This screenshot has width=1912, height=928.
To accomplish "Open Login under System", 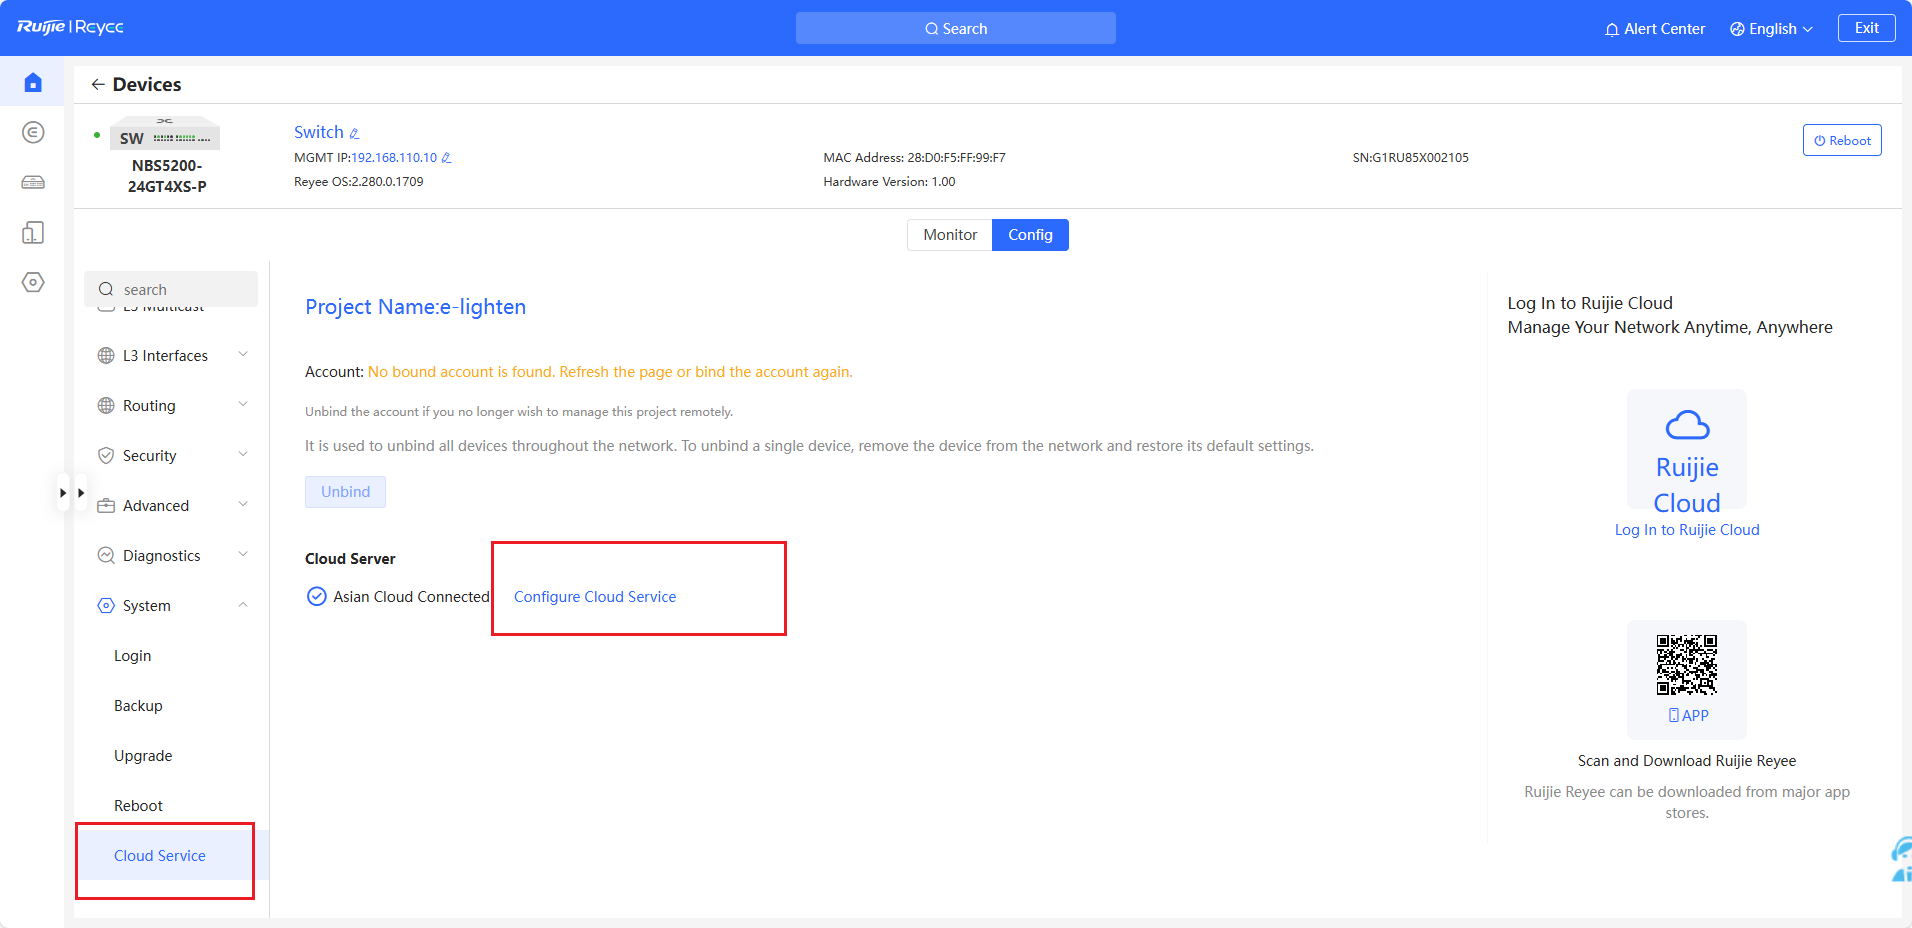I will coord(133,656).
